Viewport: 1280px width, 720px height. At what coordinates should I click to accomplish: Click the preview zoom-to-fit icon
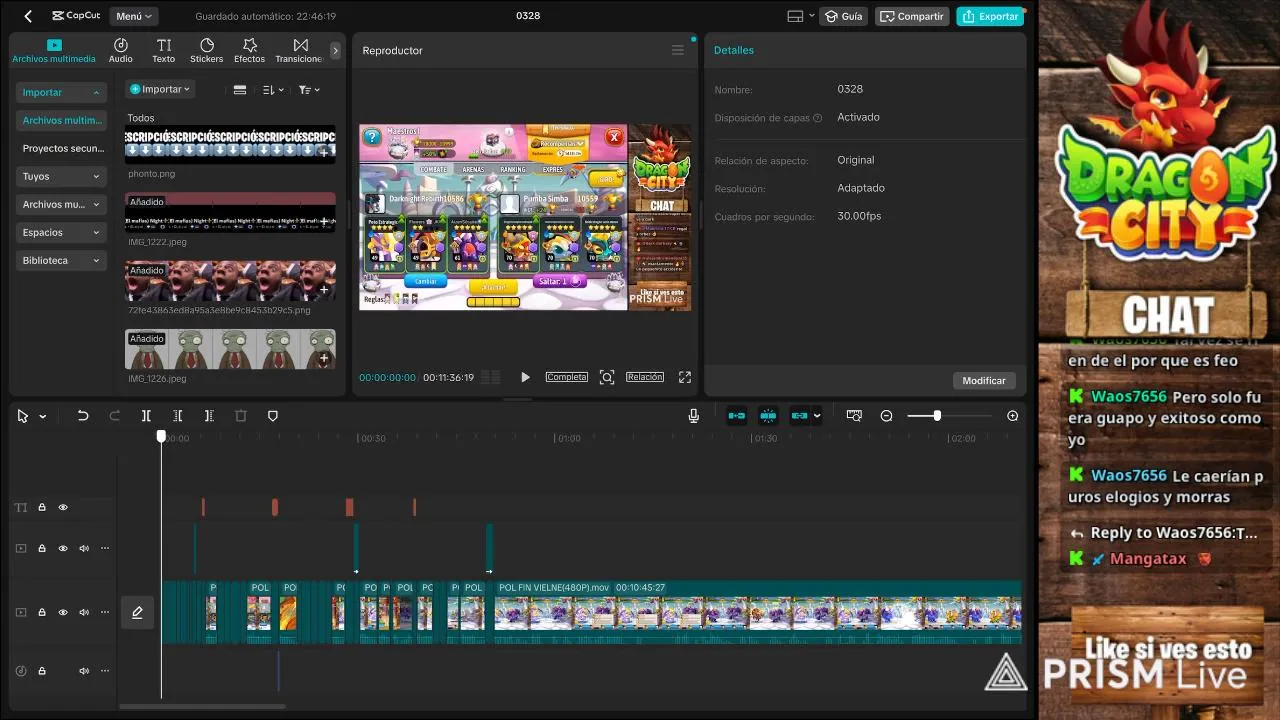point(607,377)
